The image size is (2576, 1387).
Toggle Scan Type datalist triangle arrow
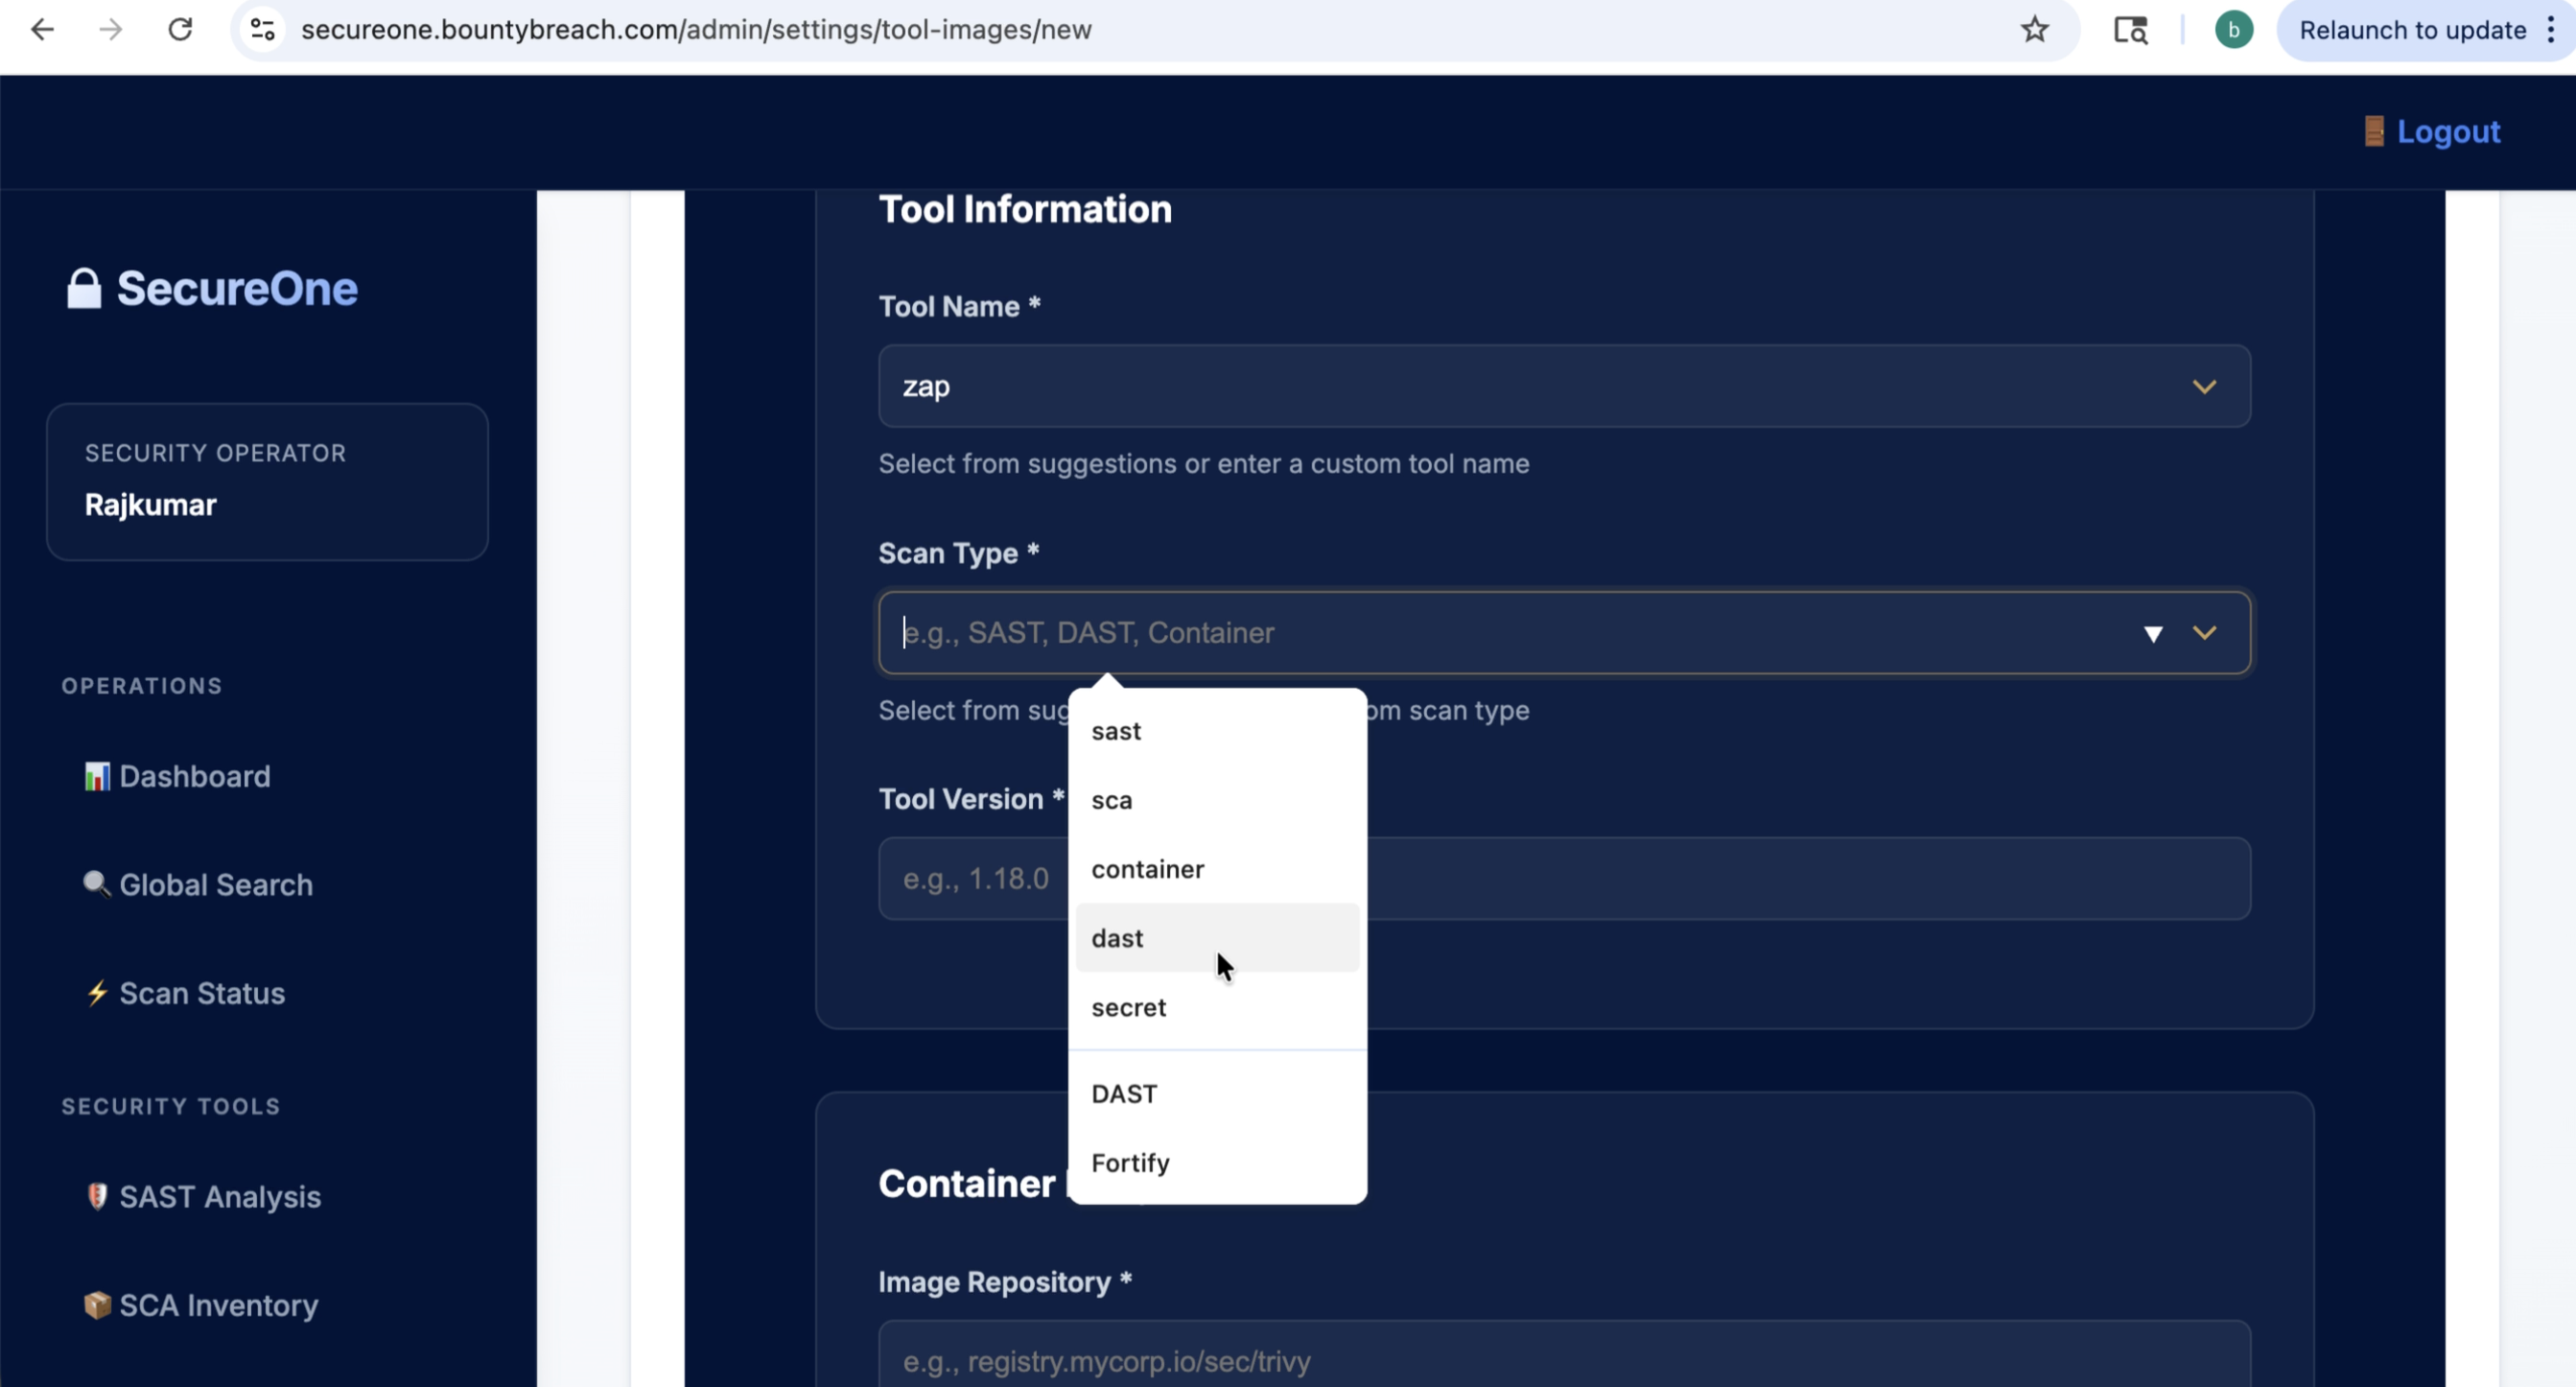2153,634
